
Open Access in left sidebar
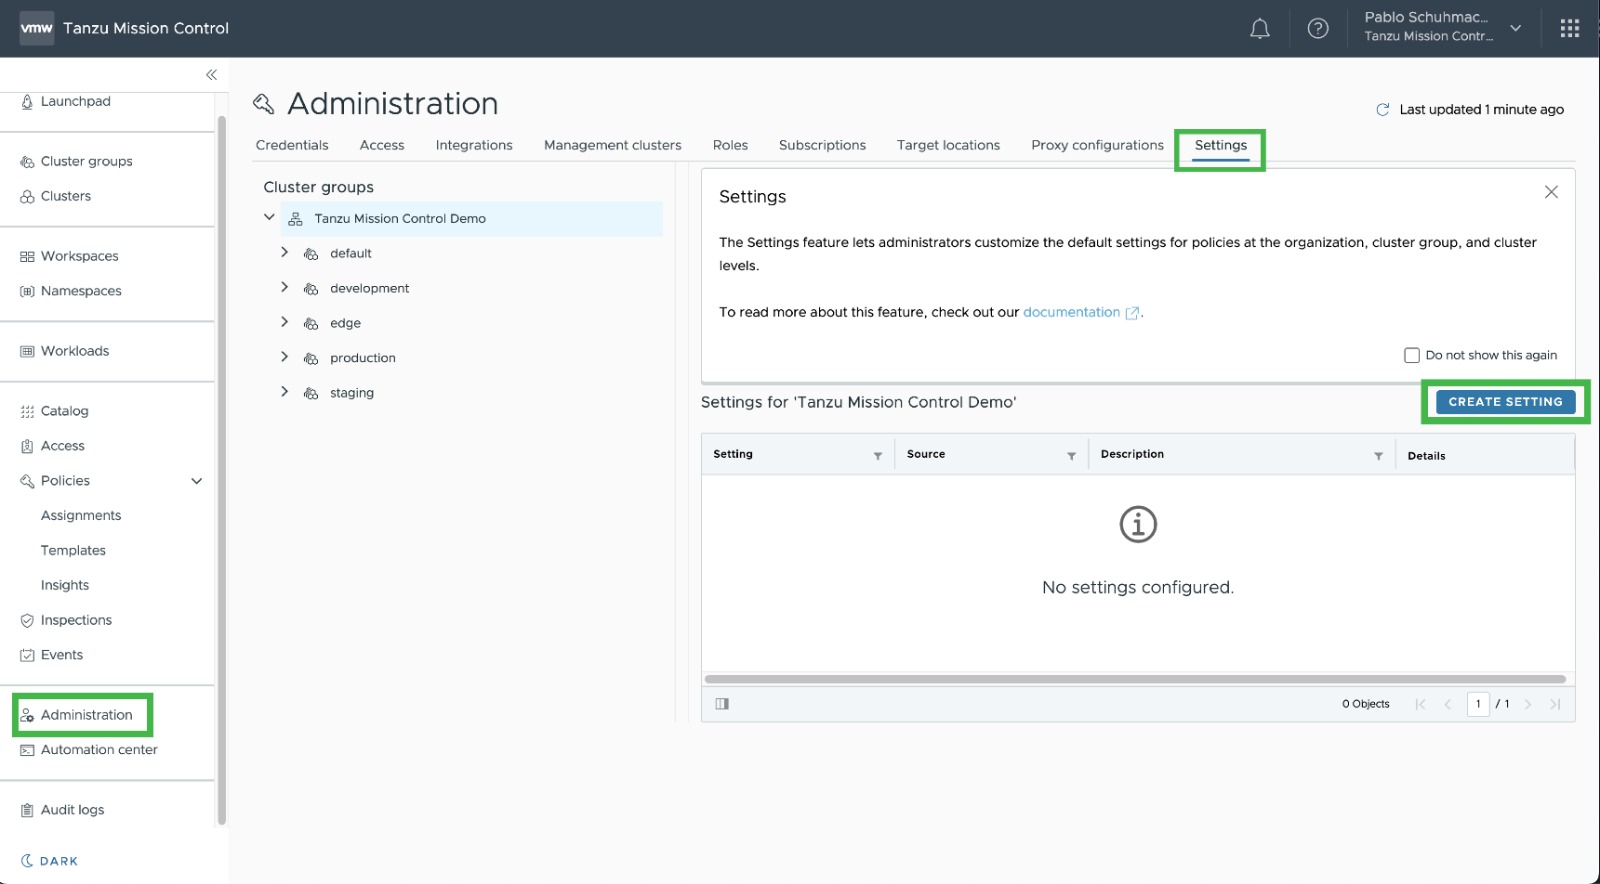pyautogui.click(x=62, y=446)
